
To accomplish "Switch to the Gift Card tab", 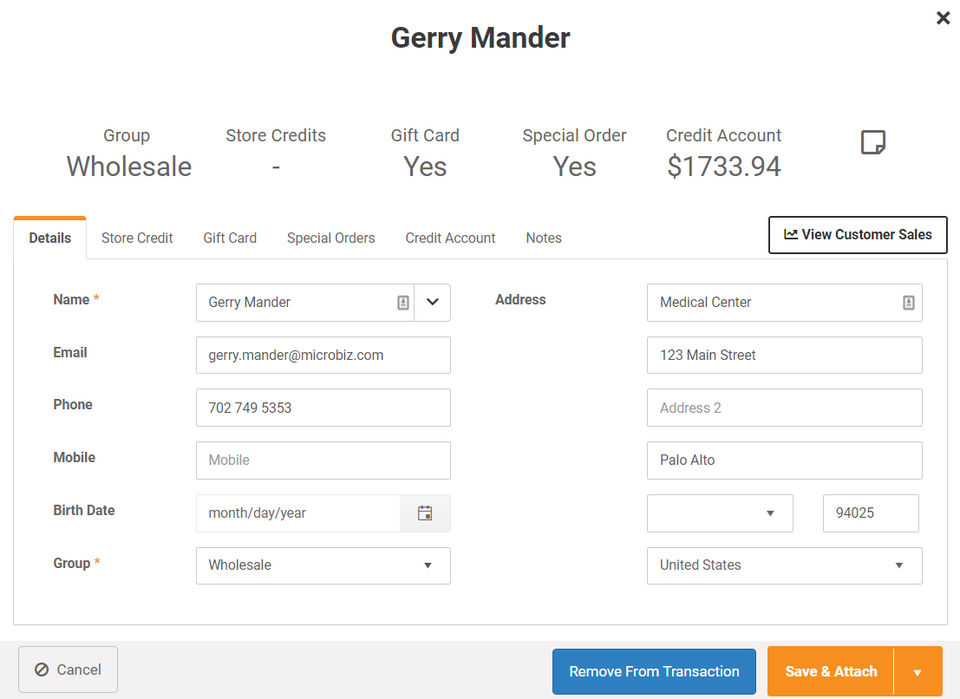I will point(230,238).
